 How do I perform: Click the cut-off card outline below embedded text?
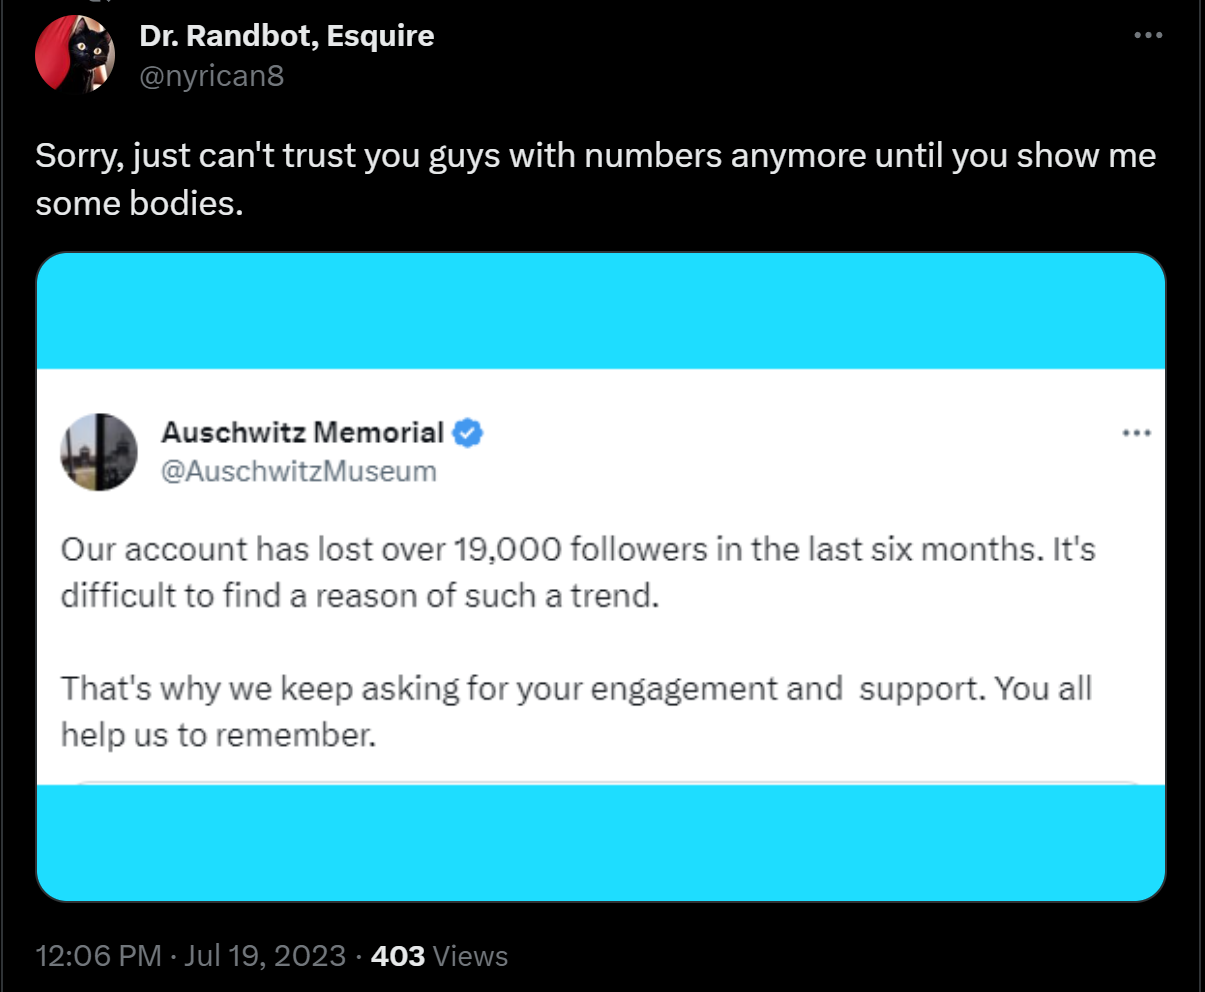click(600, 782)
